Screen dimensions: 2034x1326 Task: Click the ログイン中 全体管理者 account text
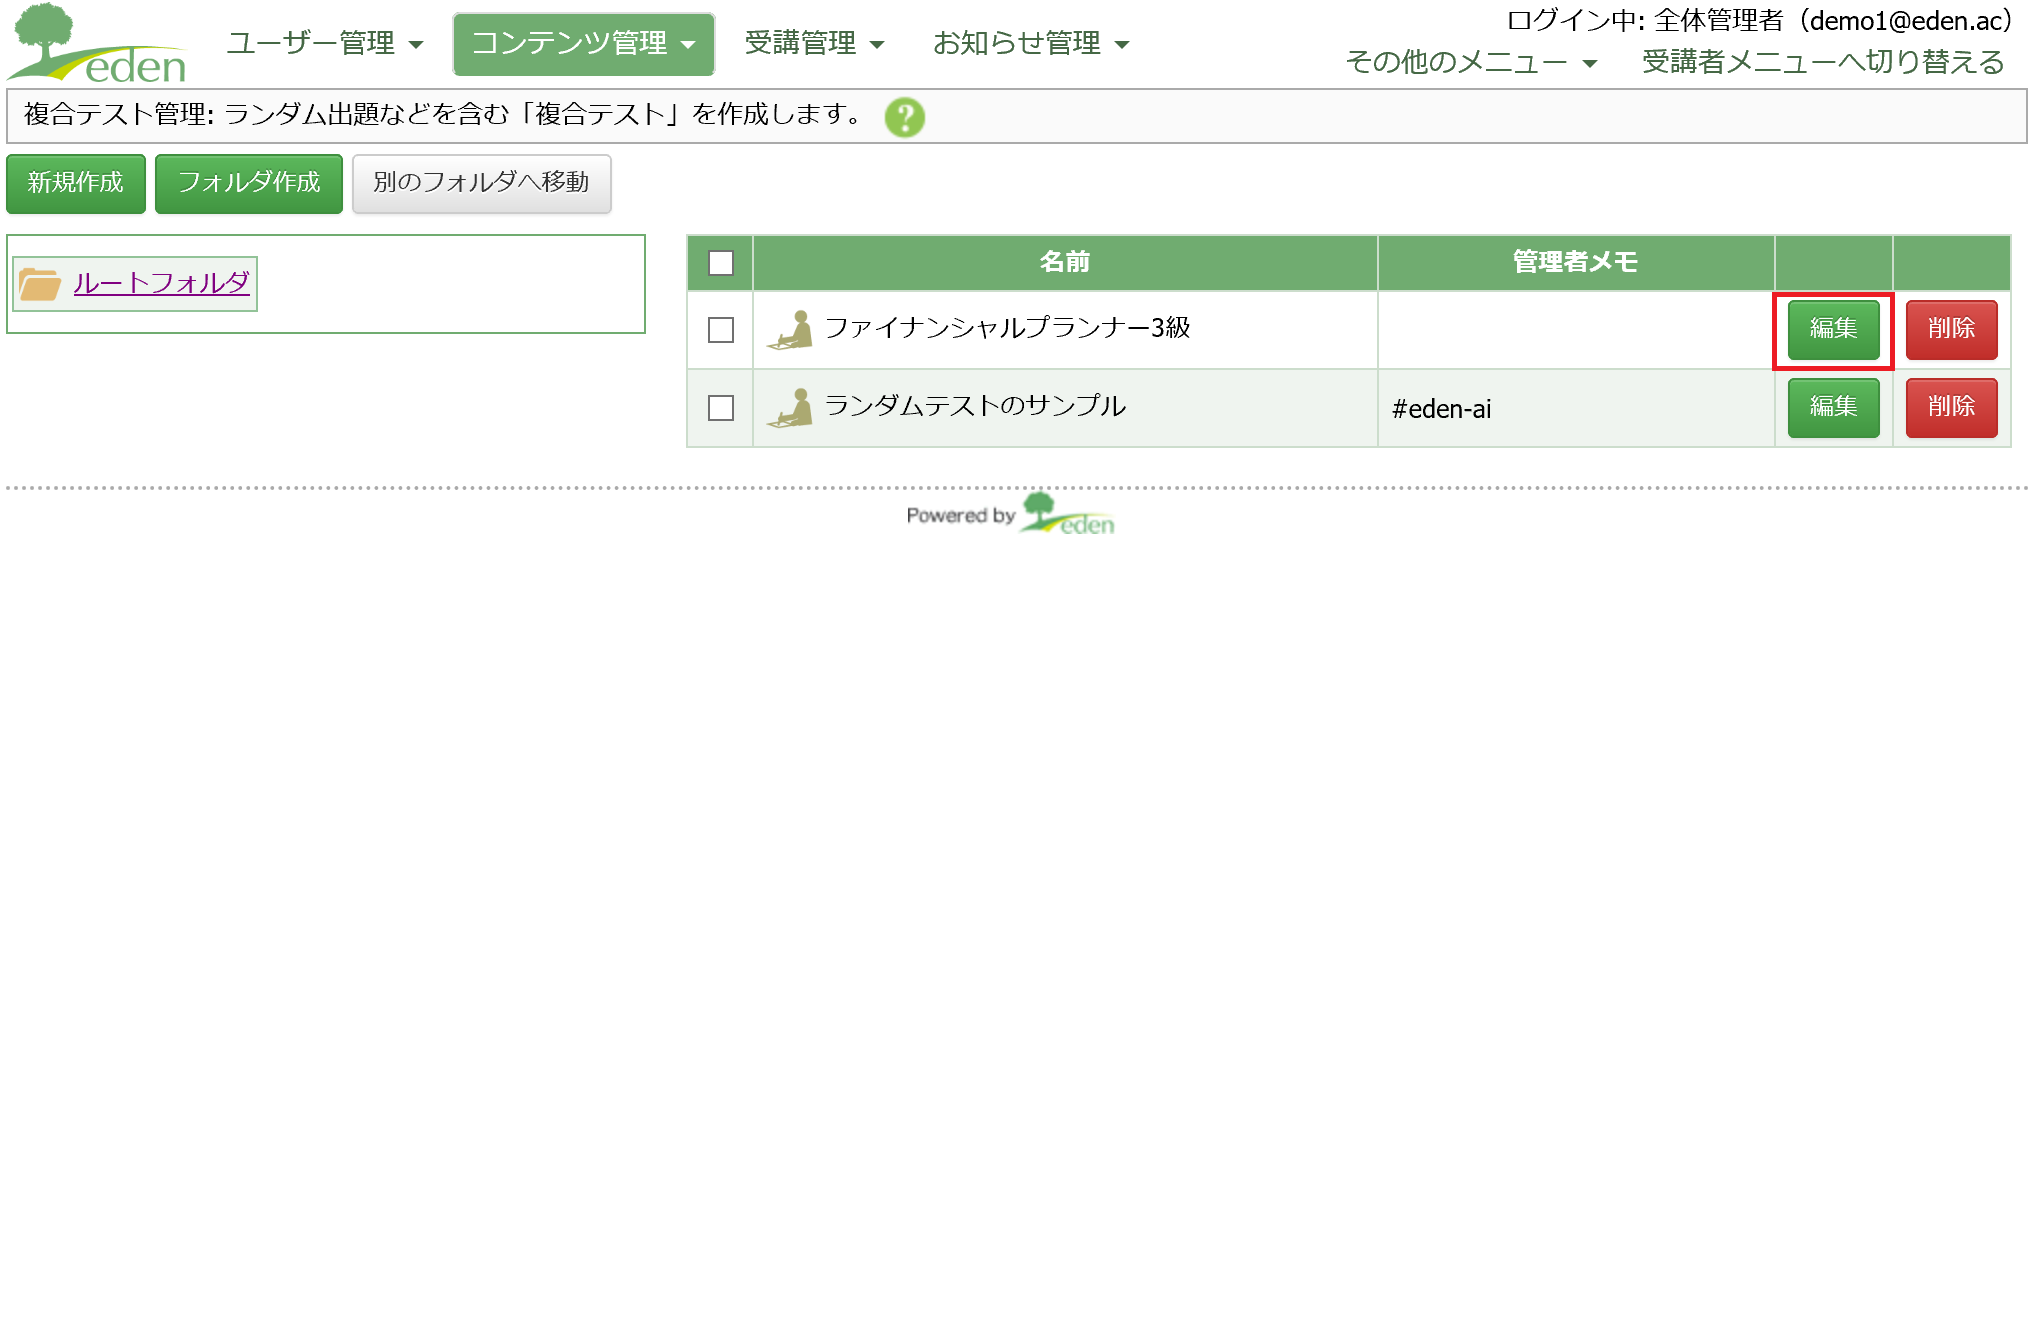tap(1759, 21)
